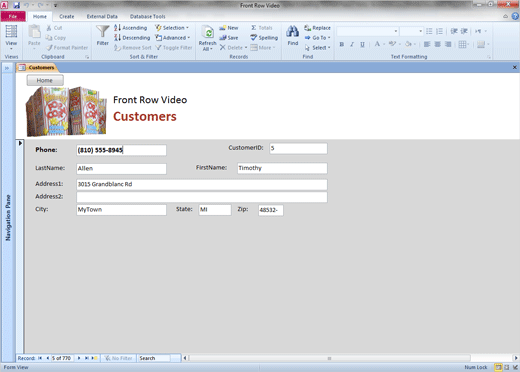Sort records Ascending
The height and width of the screenshot is (372, 520).
[130, 28]
